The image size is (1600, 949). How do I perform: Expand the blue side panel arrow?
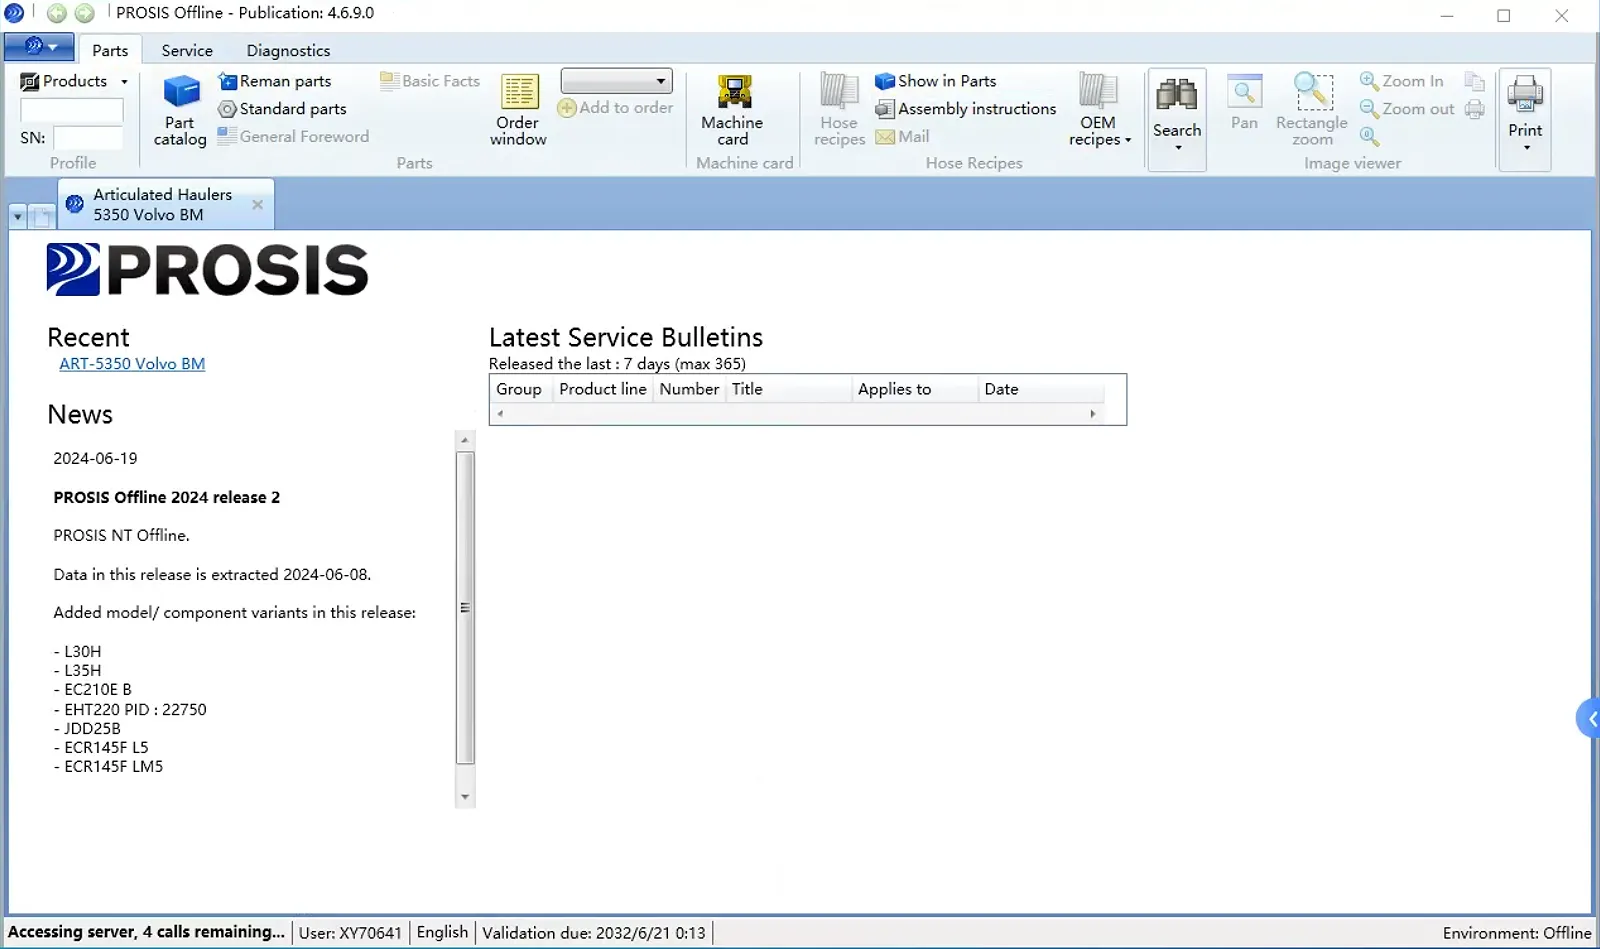coord(1589,719)
